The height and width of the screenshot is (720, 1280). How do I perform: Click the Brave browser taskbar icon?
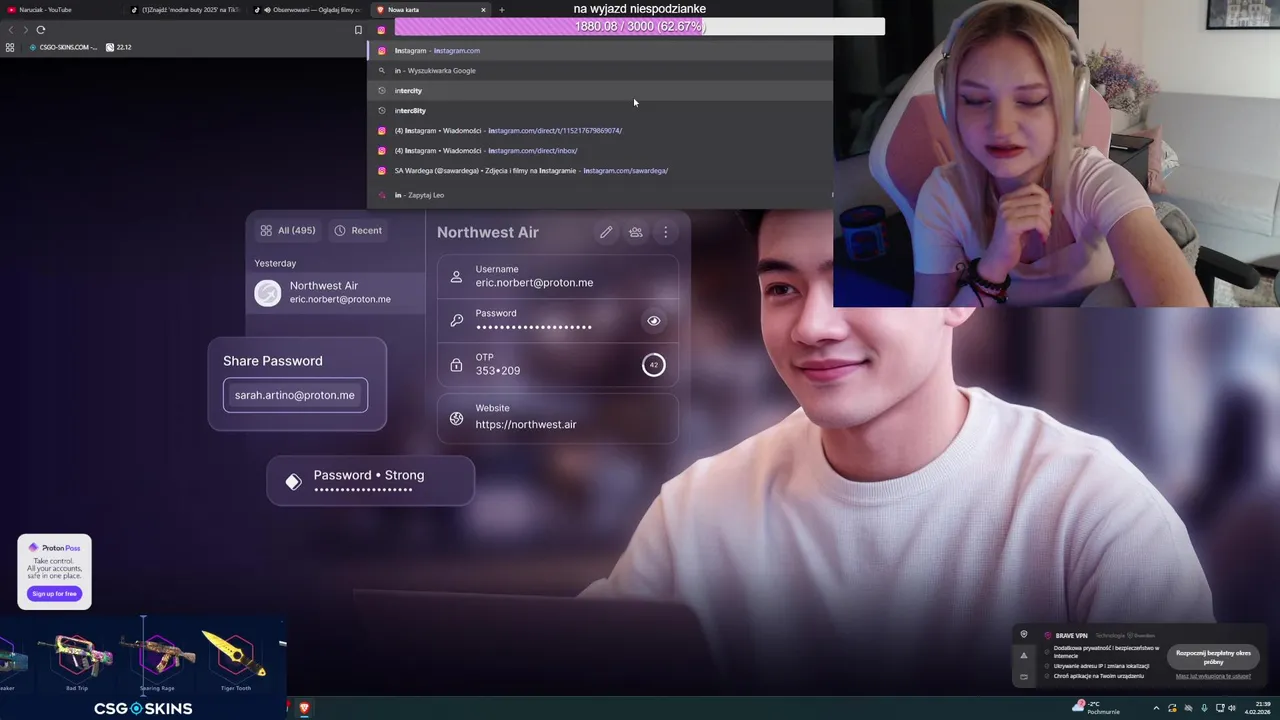[304, 708]
